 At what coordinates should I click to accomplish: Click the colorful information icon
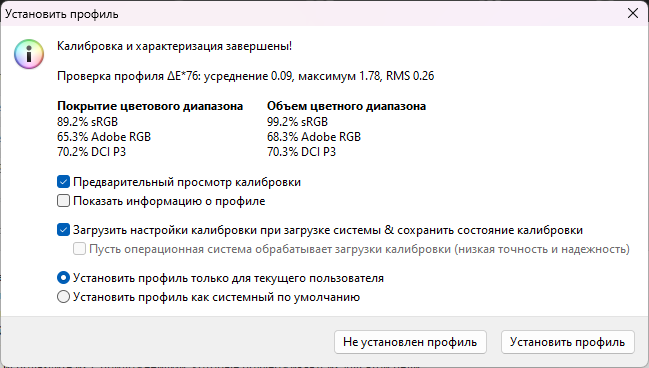(29, 54)
